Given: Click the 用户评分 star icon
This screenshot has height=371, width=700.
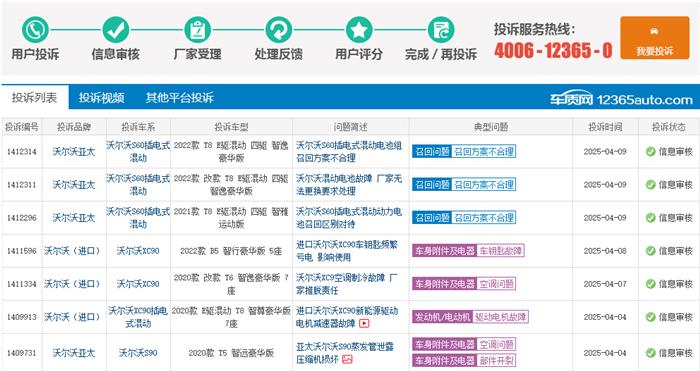Looking at the screenshot, I should [x=359, y=30].
